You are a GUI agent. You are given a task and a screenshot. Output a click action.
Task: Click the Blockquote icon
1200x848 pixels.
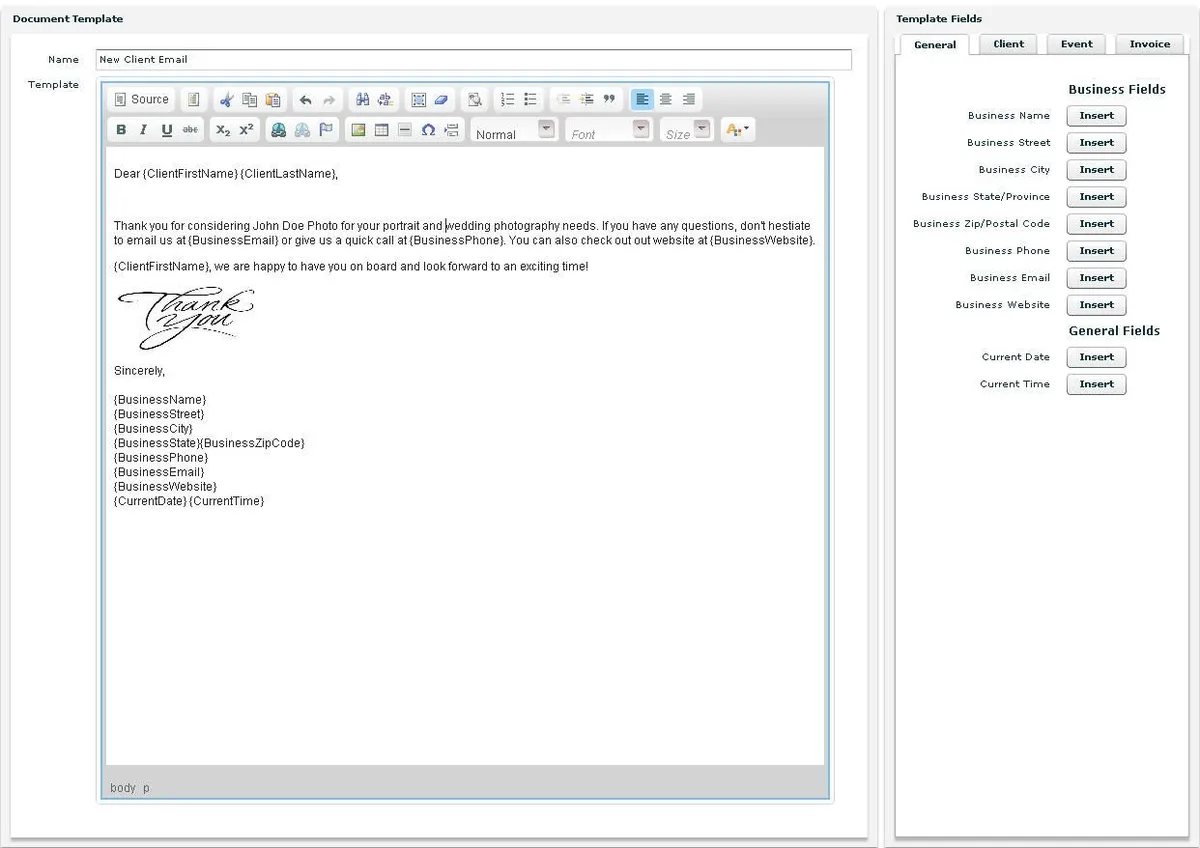pos(609,100)
